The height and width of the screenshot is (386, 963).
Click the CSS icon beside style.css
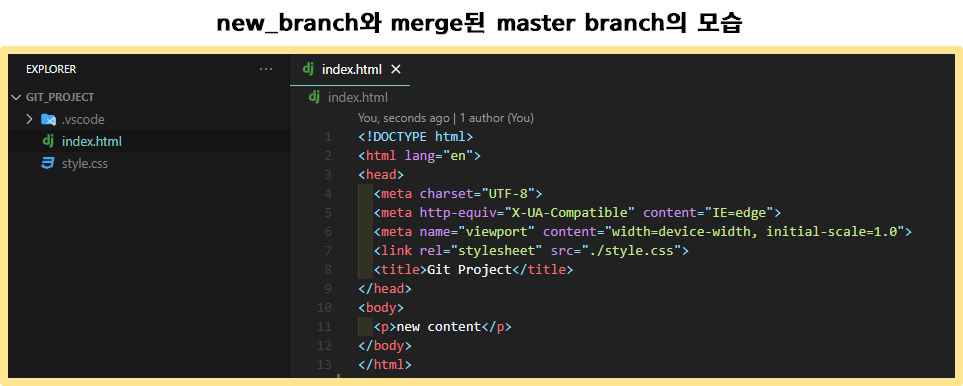coord(47,164)
